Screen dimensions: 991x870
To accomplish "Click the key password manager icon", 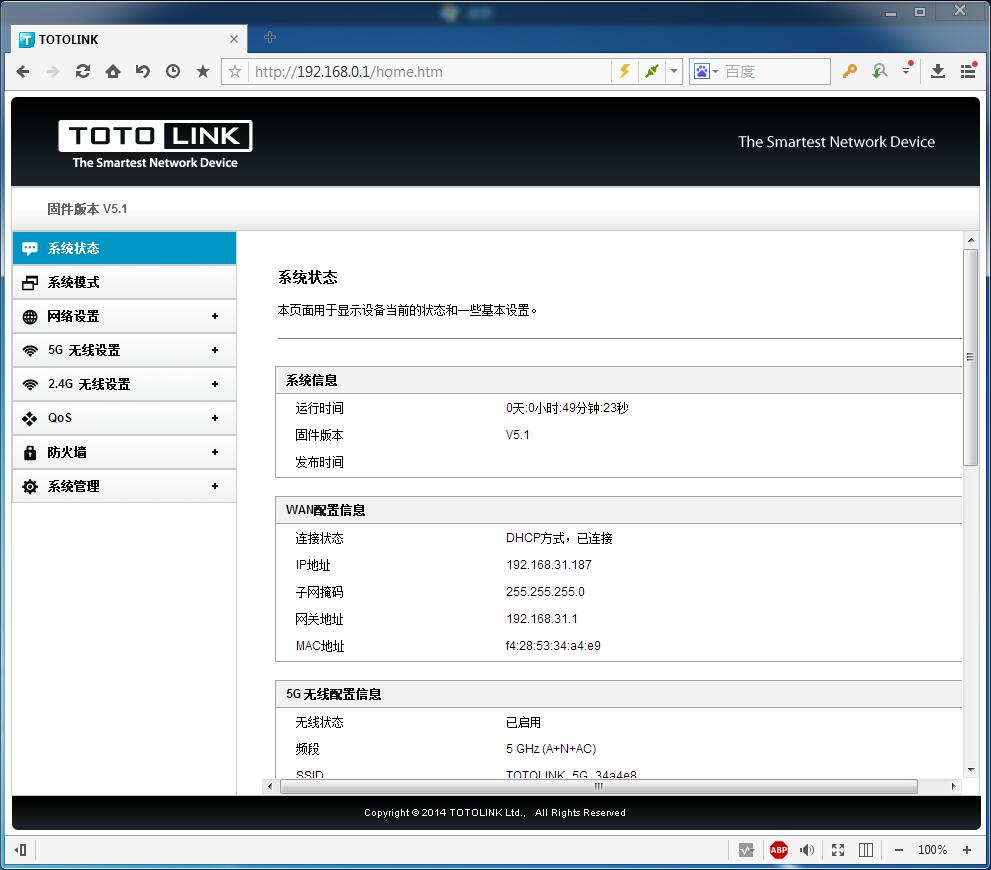I will pos(849,71).
